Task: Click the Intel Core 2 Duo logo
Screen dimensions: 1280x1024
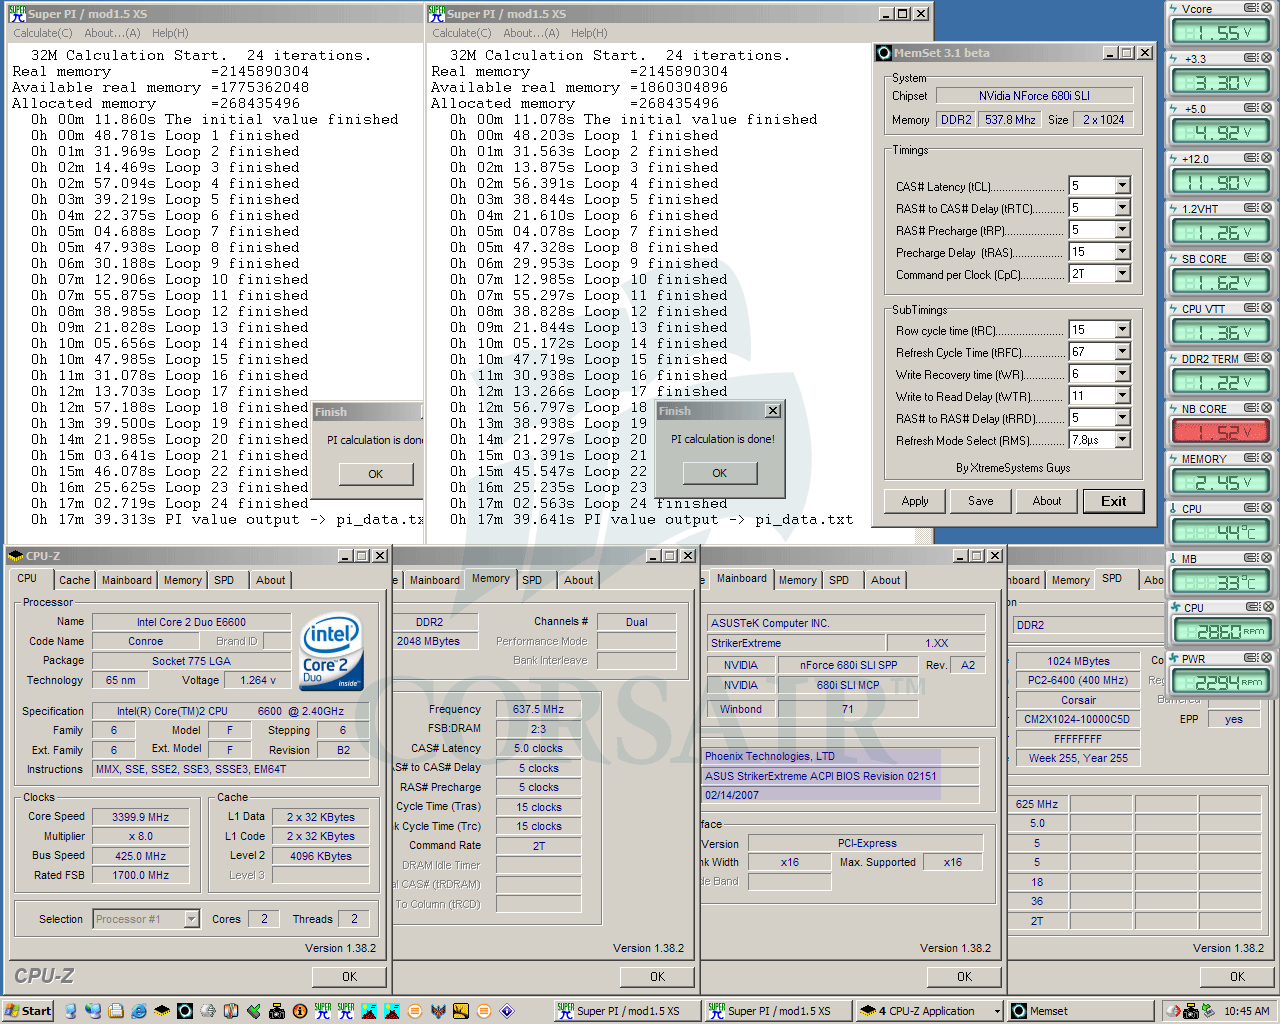Action: [332, 651]
